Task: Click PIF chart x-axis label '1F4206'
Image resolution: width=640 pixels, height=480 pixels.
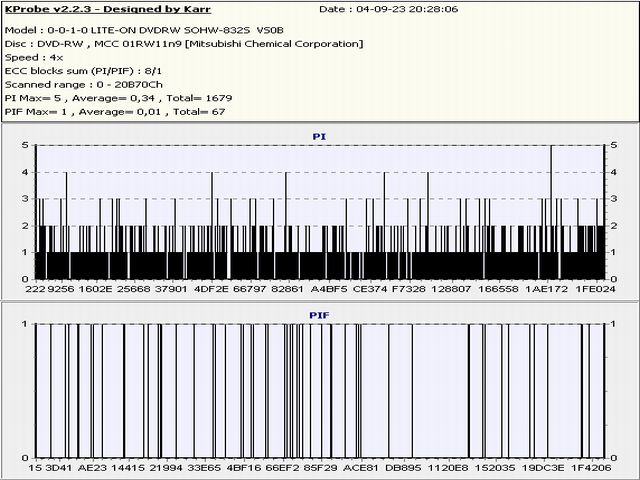Action: (x=591, y=468)
